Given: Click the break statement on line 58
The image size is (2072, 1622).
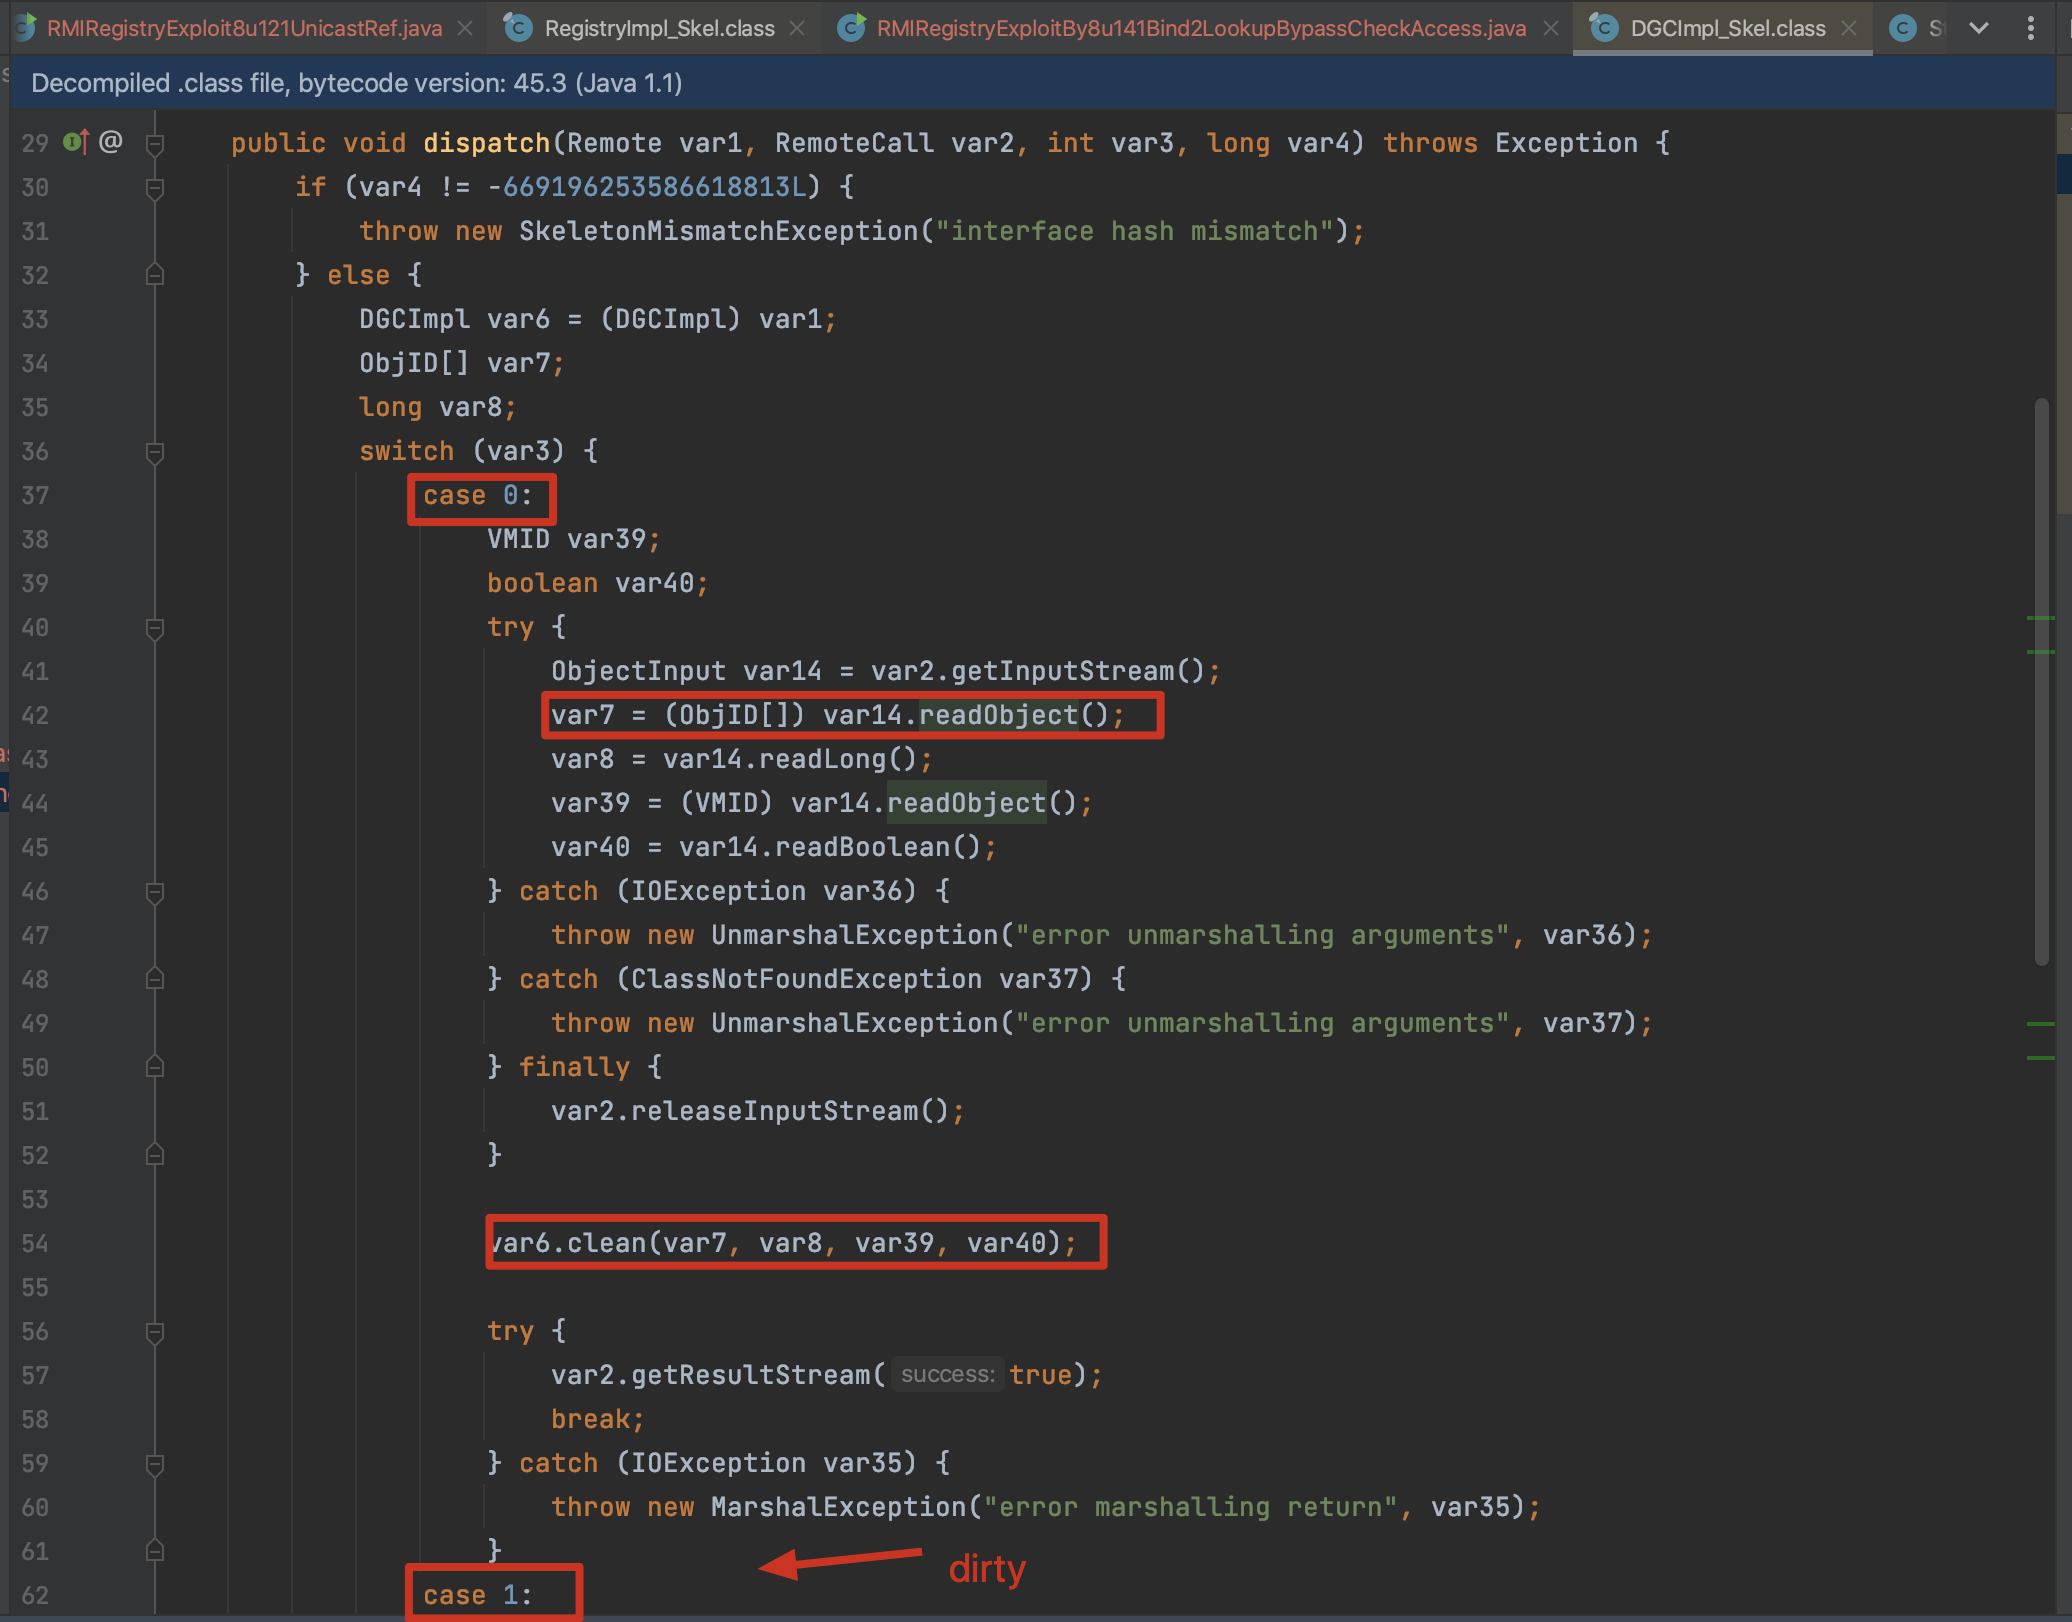Looking at the screenshot, I should [597, 1419].
